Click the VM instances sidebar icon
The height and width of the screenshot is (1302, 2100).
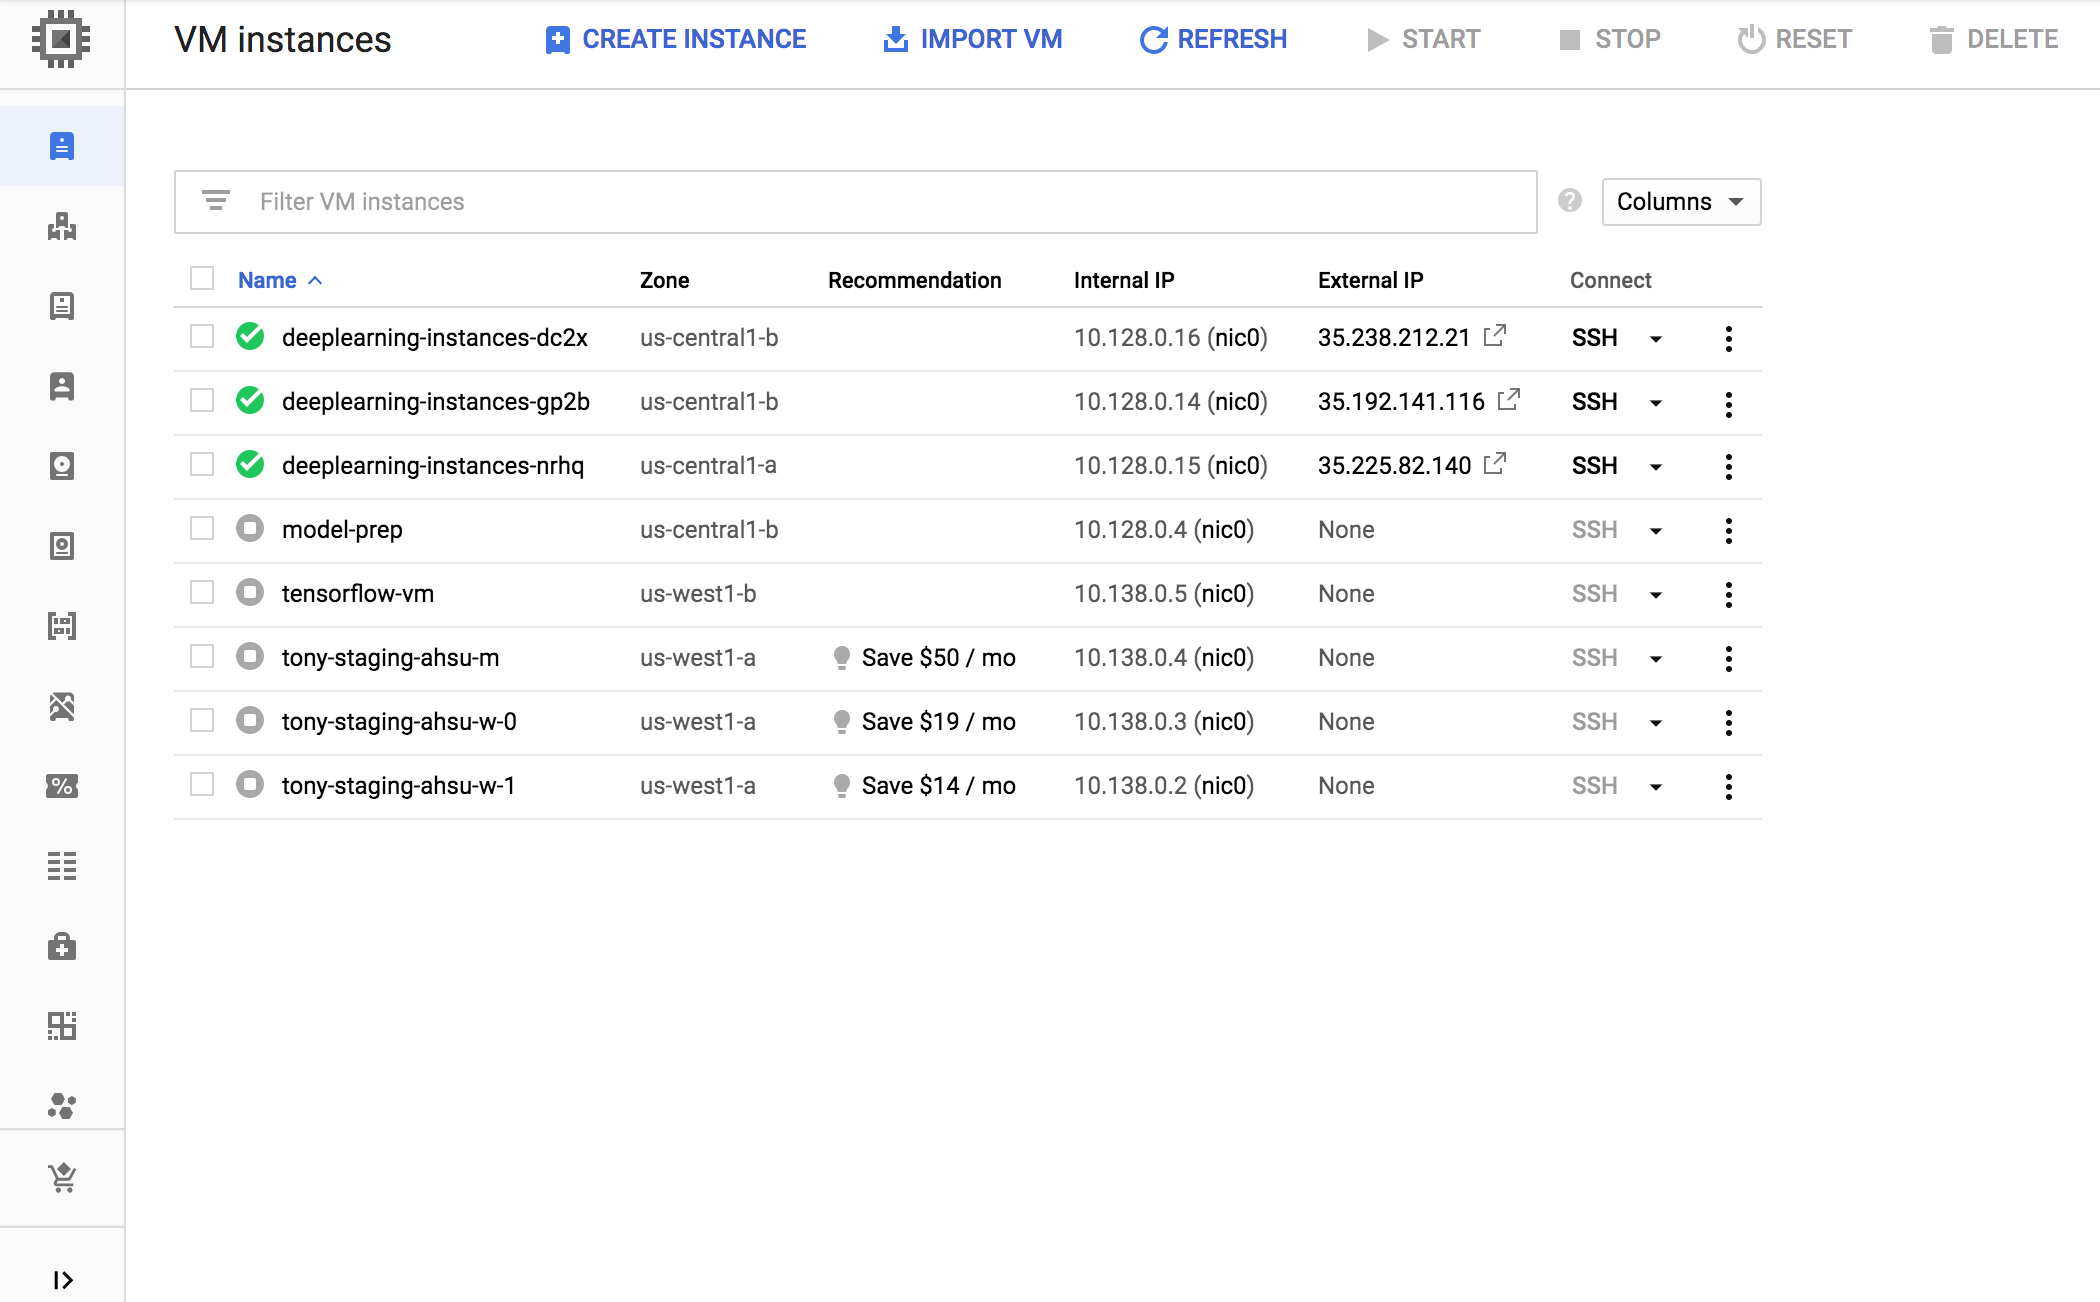(x=62, y=146)
